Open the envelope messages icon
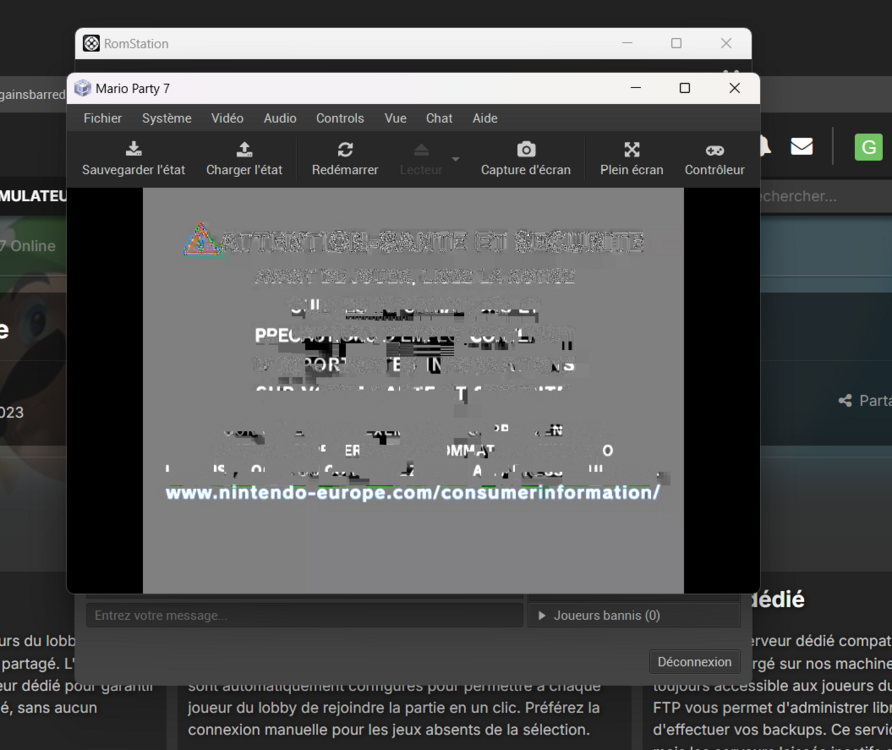The height and width of the screenshot is (750, 892). 802,147
